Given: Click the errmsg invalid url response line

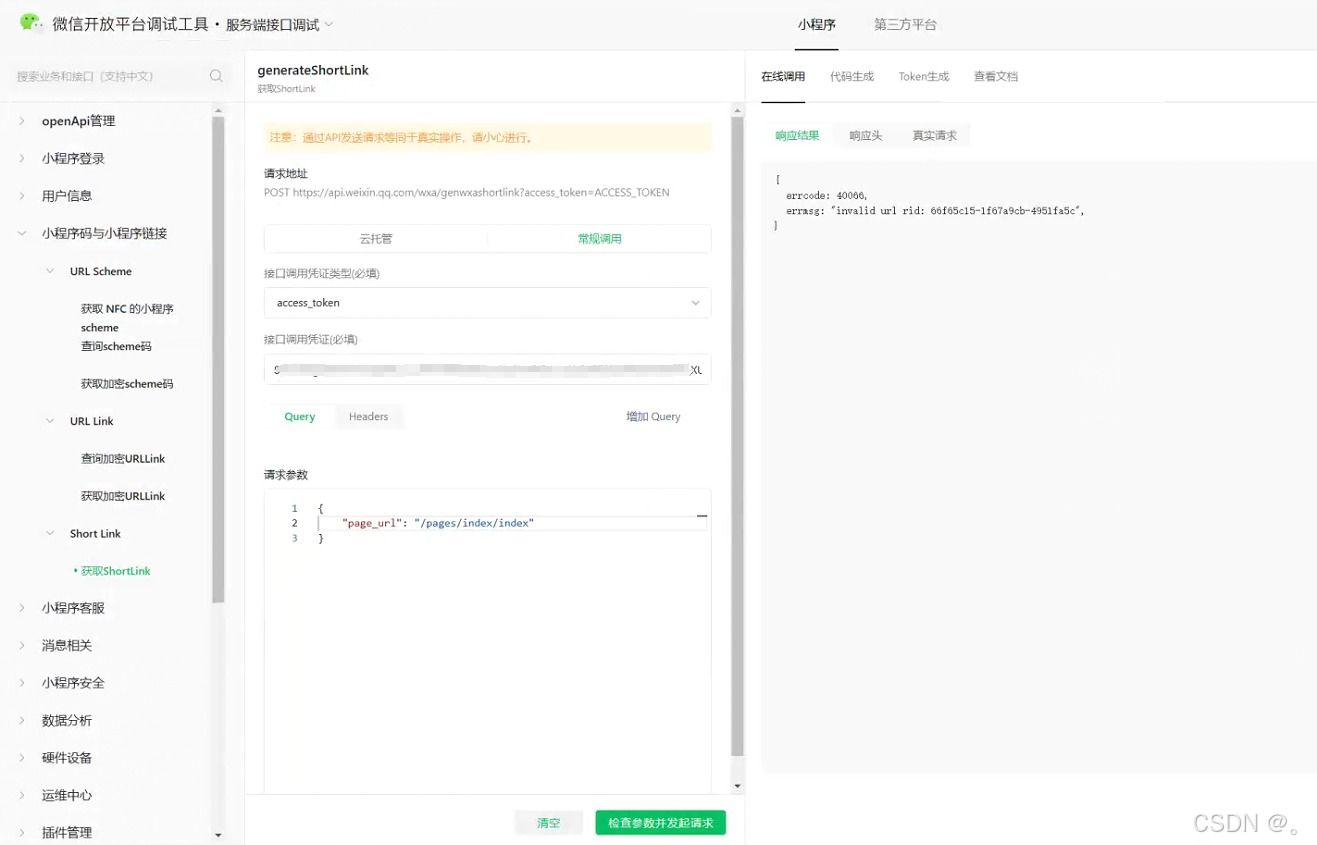Looking at the screenshot, I should [935, 211].
